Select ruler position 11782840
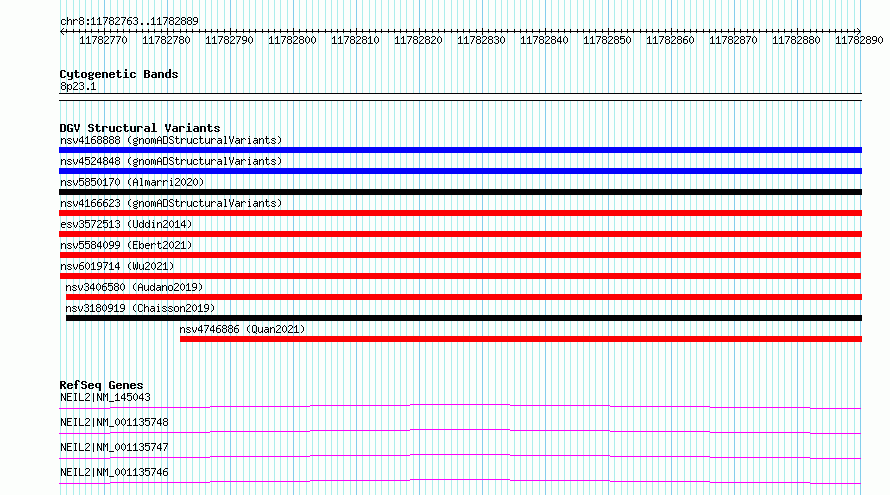 [544, 40]
